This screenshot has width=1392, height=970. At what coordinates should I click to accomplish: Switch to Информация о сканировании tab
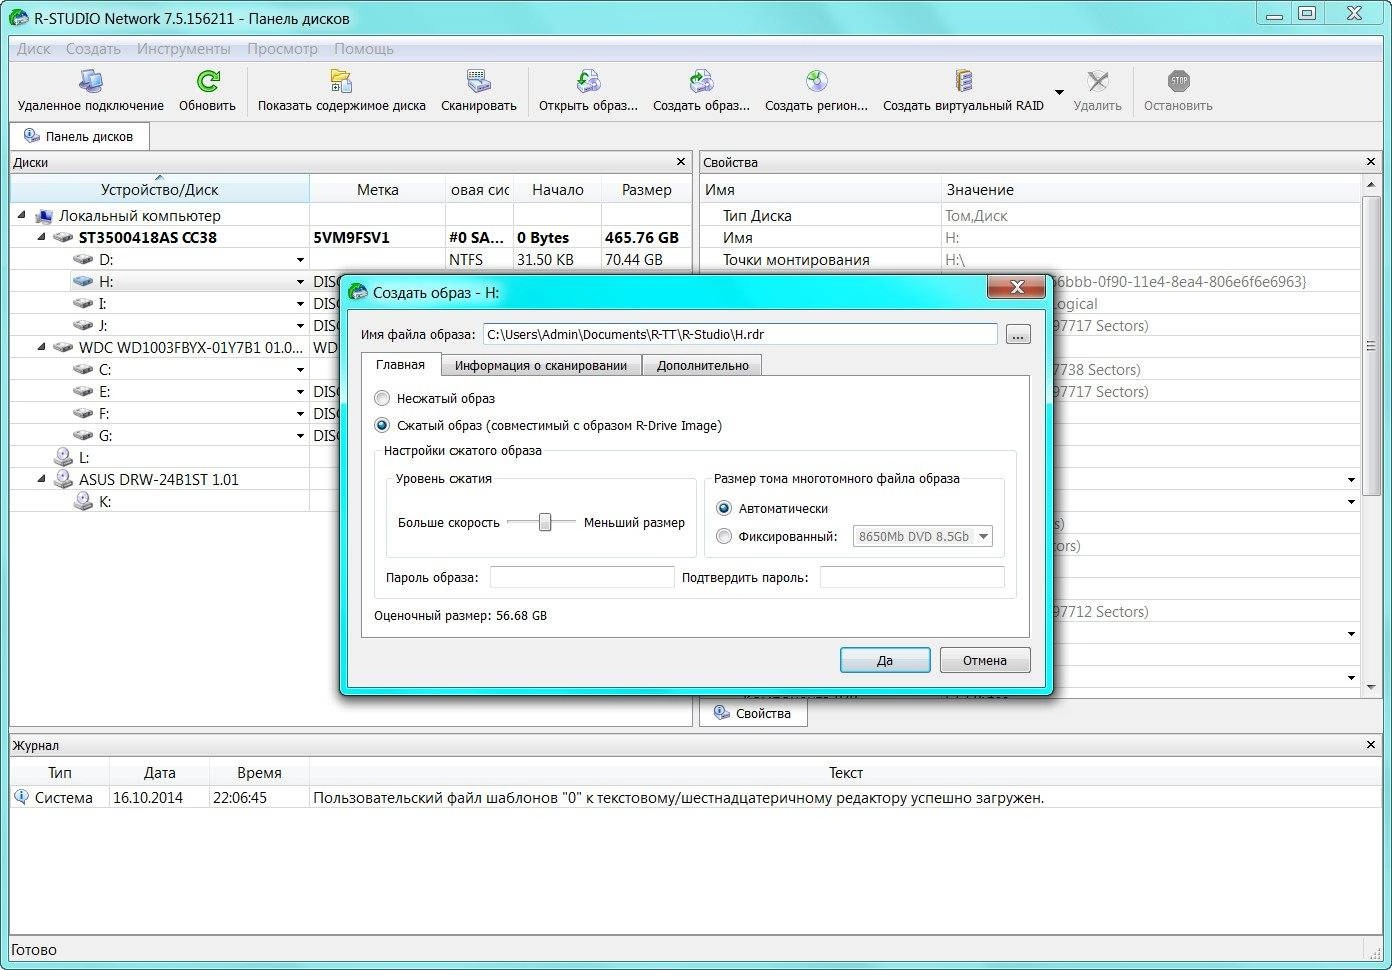[541, 365]
